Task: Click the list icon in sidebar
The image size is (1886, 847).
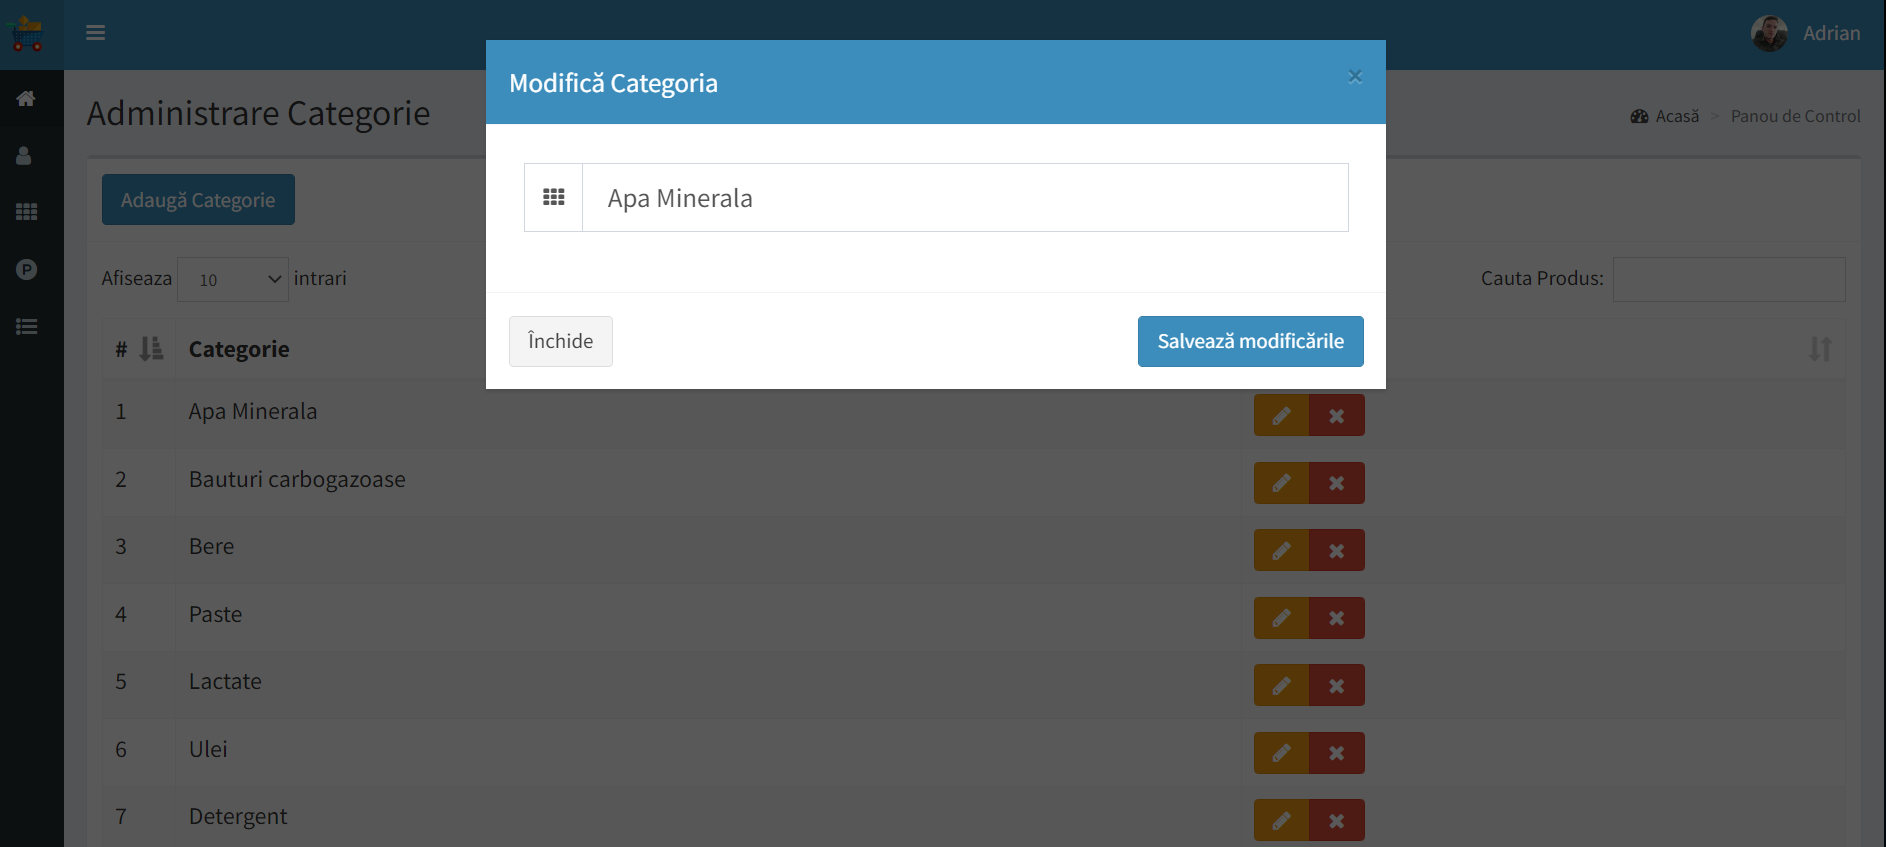Action: pos(26,326)
